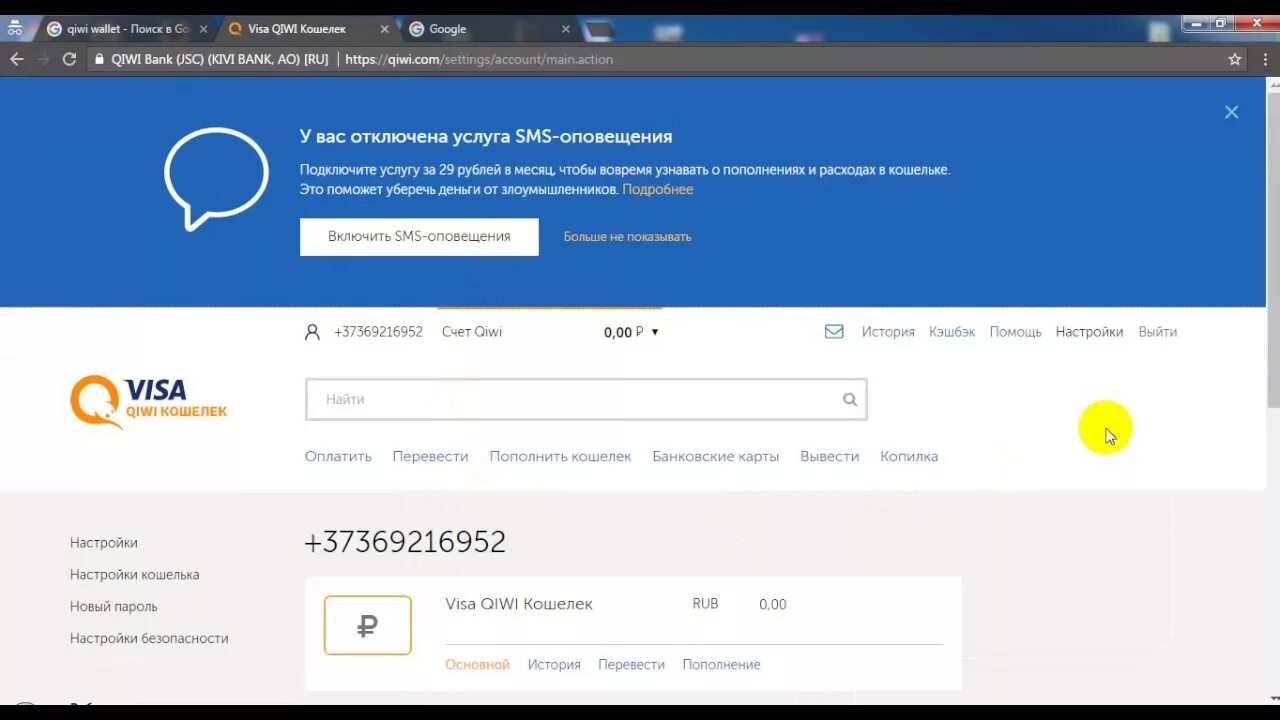Click the large +37369216952 heading

coord(405,542)
